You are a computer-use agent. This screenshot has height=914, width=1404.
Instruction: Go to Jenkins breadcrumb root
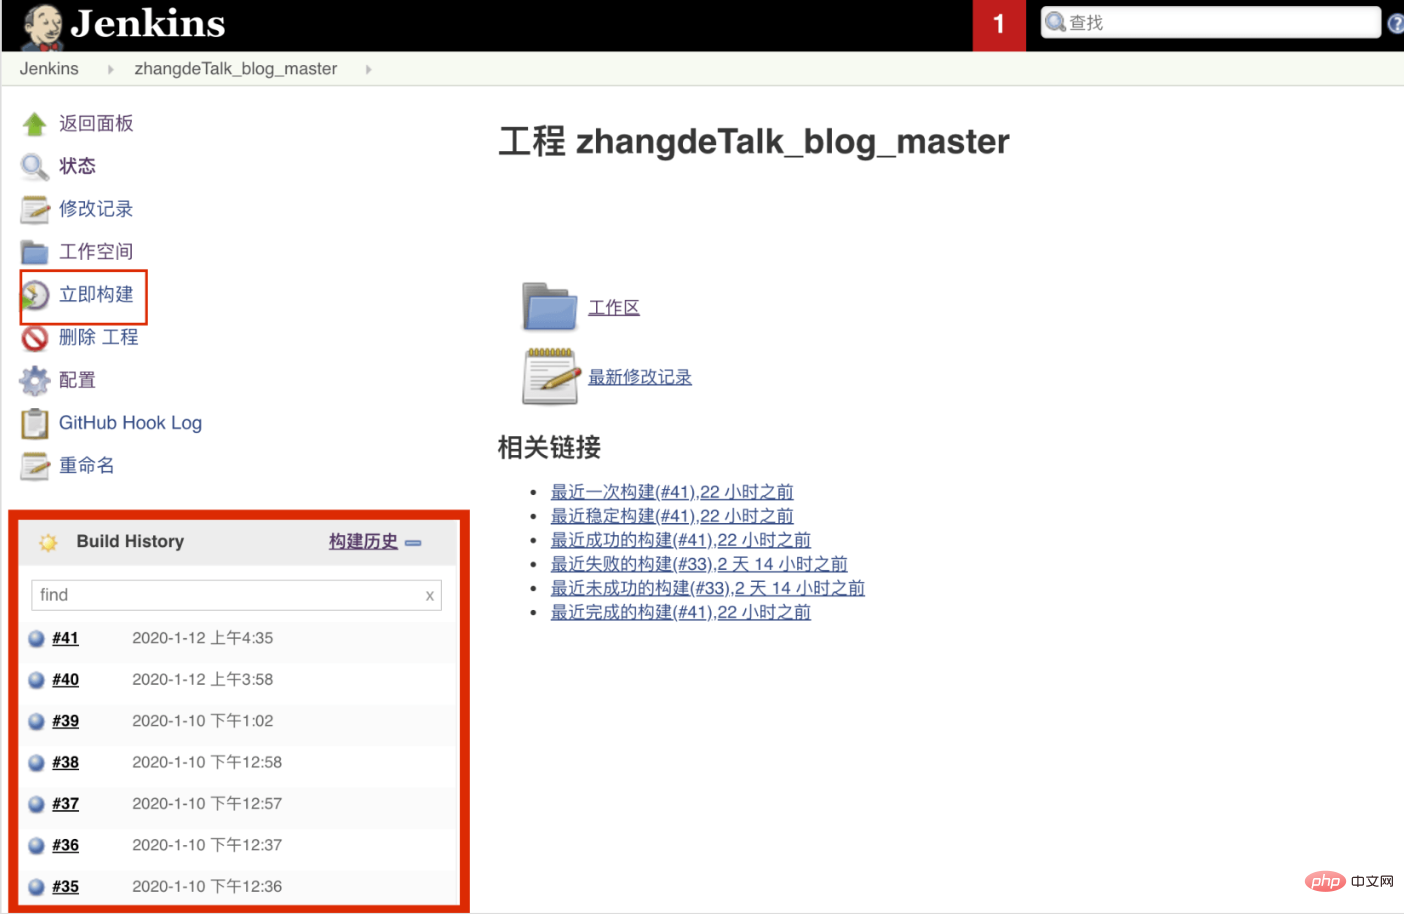[x=49, y=69]
